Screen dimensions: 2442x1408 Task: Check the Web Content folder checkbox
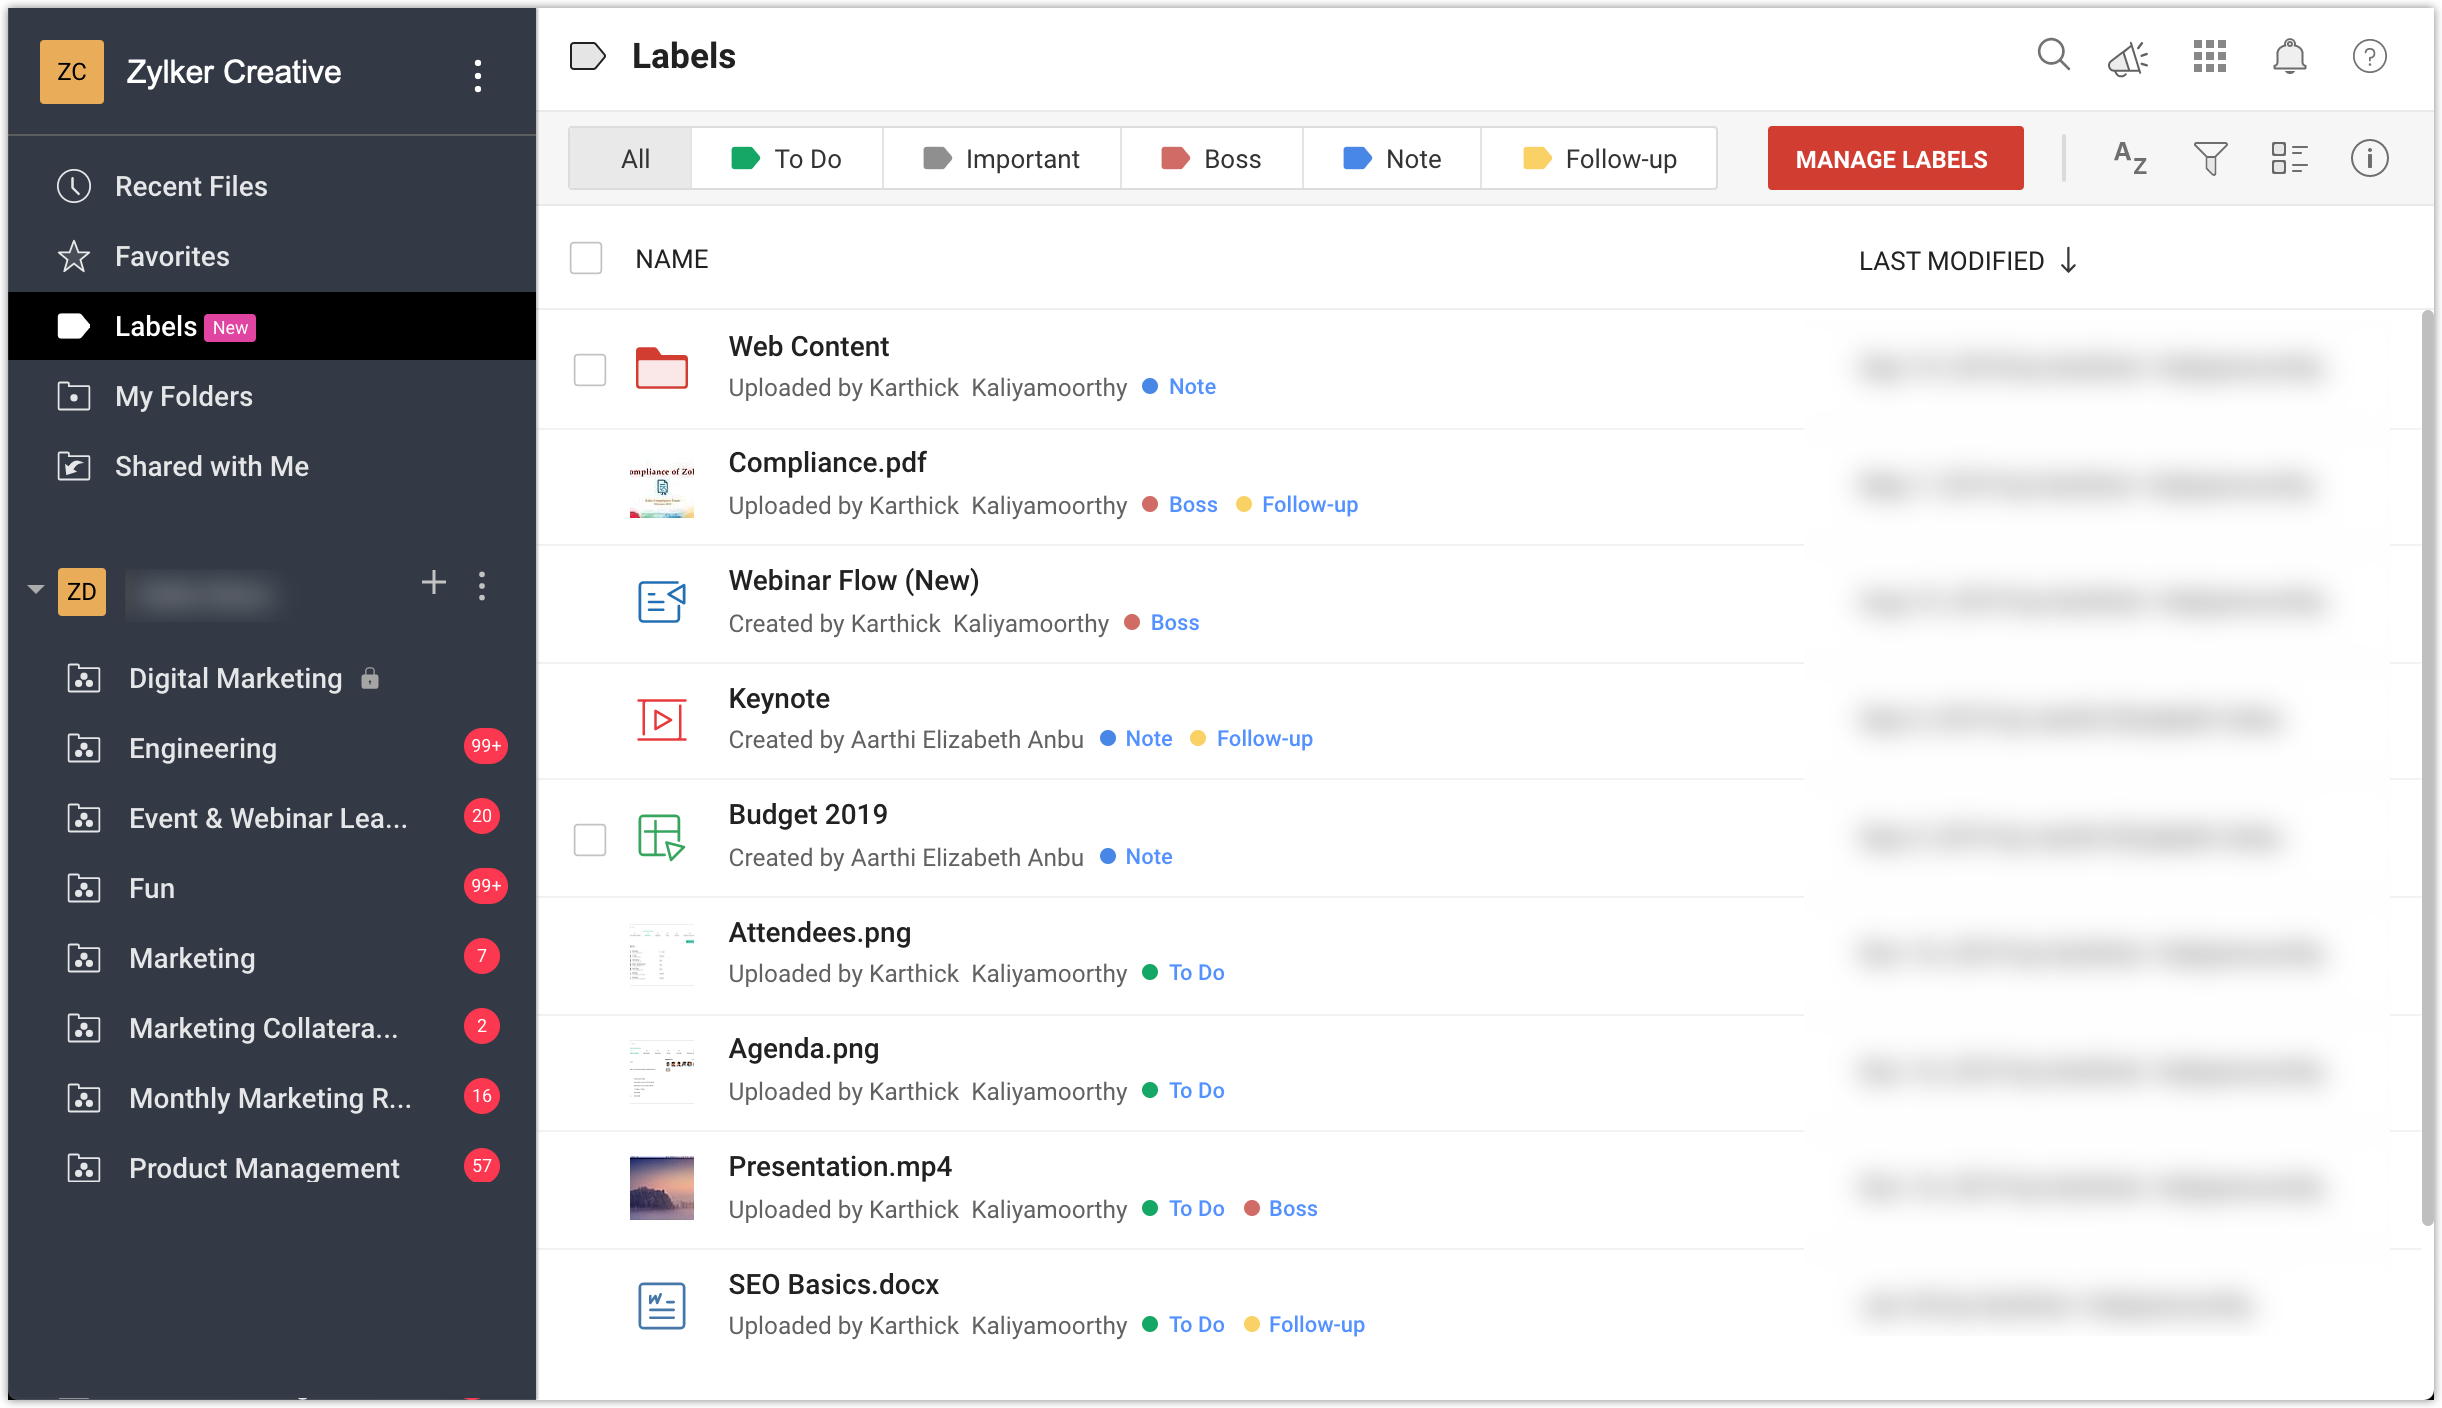point(590,370)
